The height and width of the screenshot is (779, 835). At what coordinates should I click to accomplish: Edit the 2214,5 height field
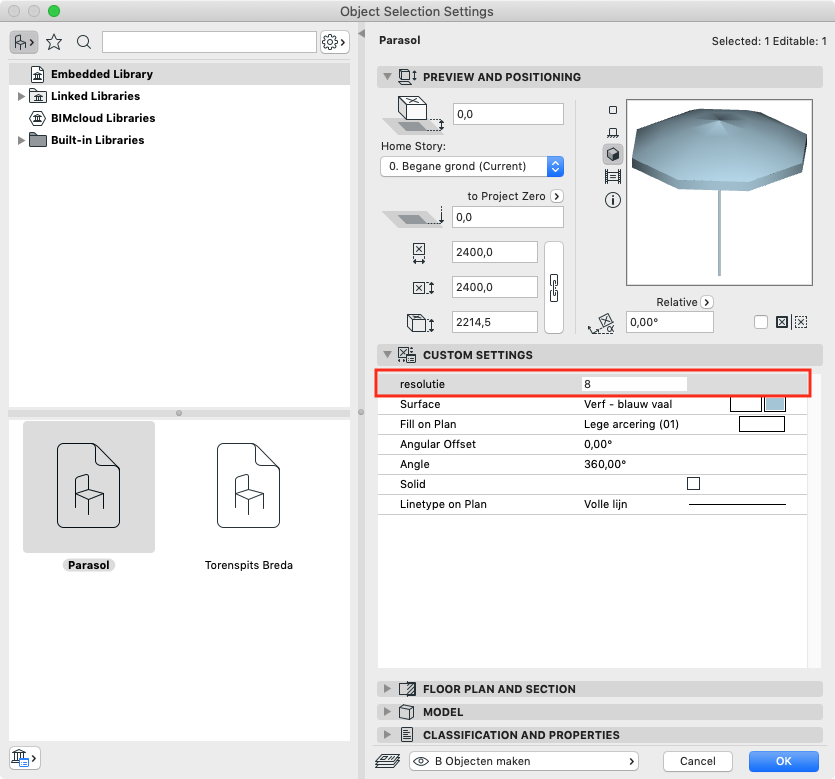(495, 322)
